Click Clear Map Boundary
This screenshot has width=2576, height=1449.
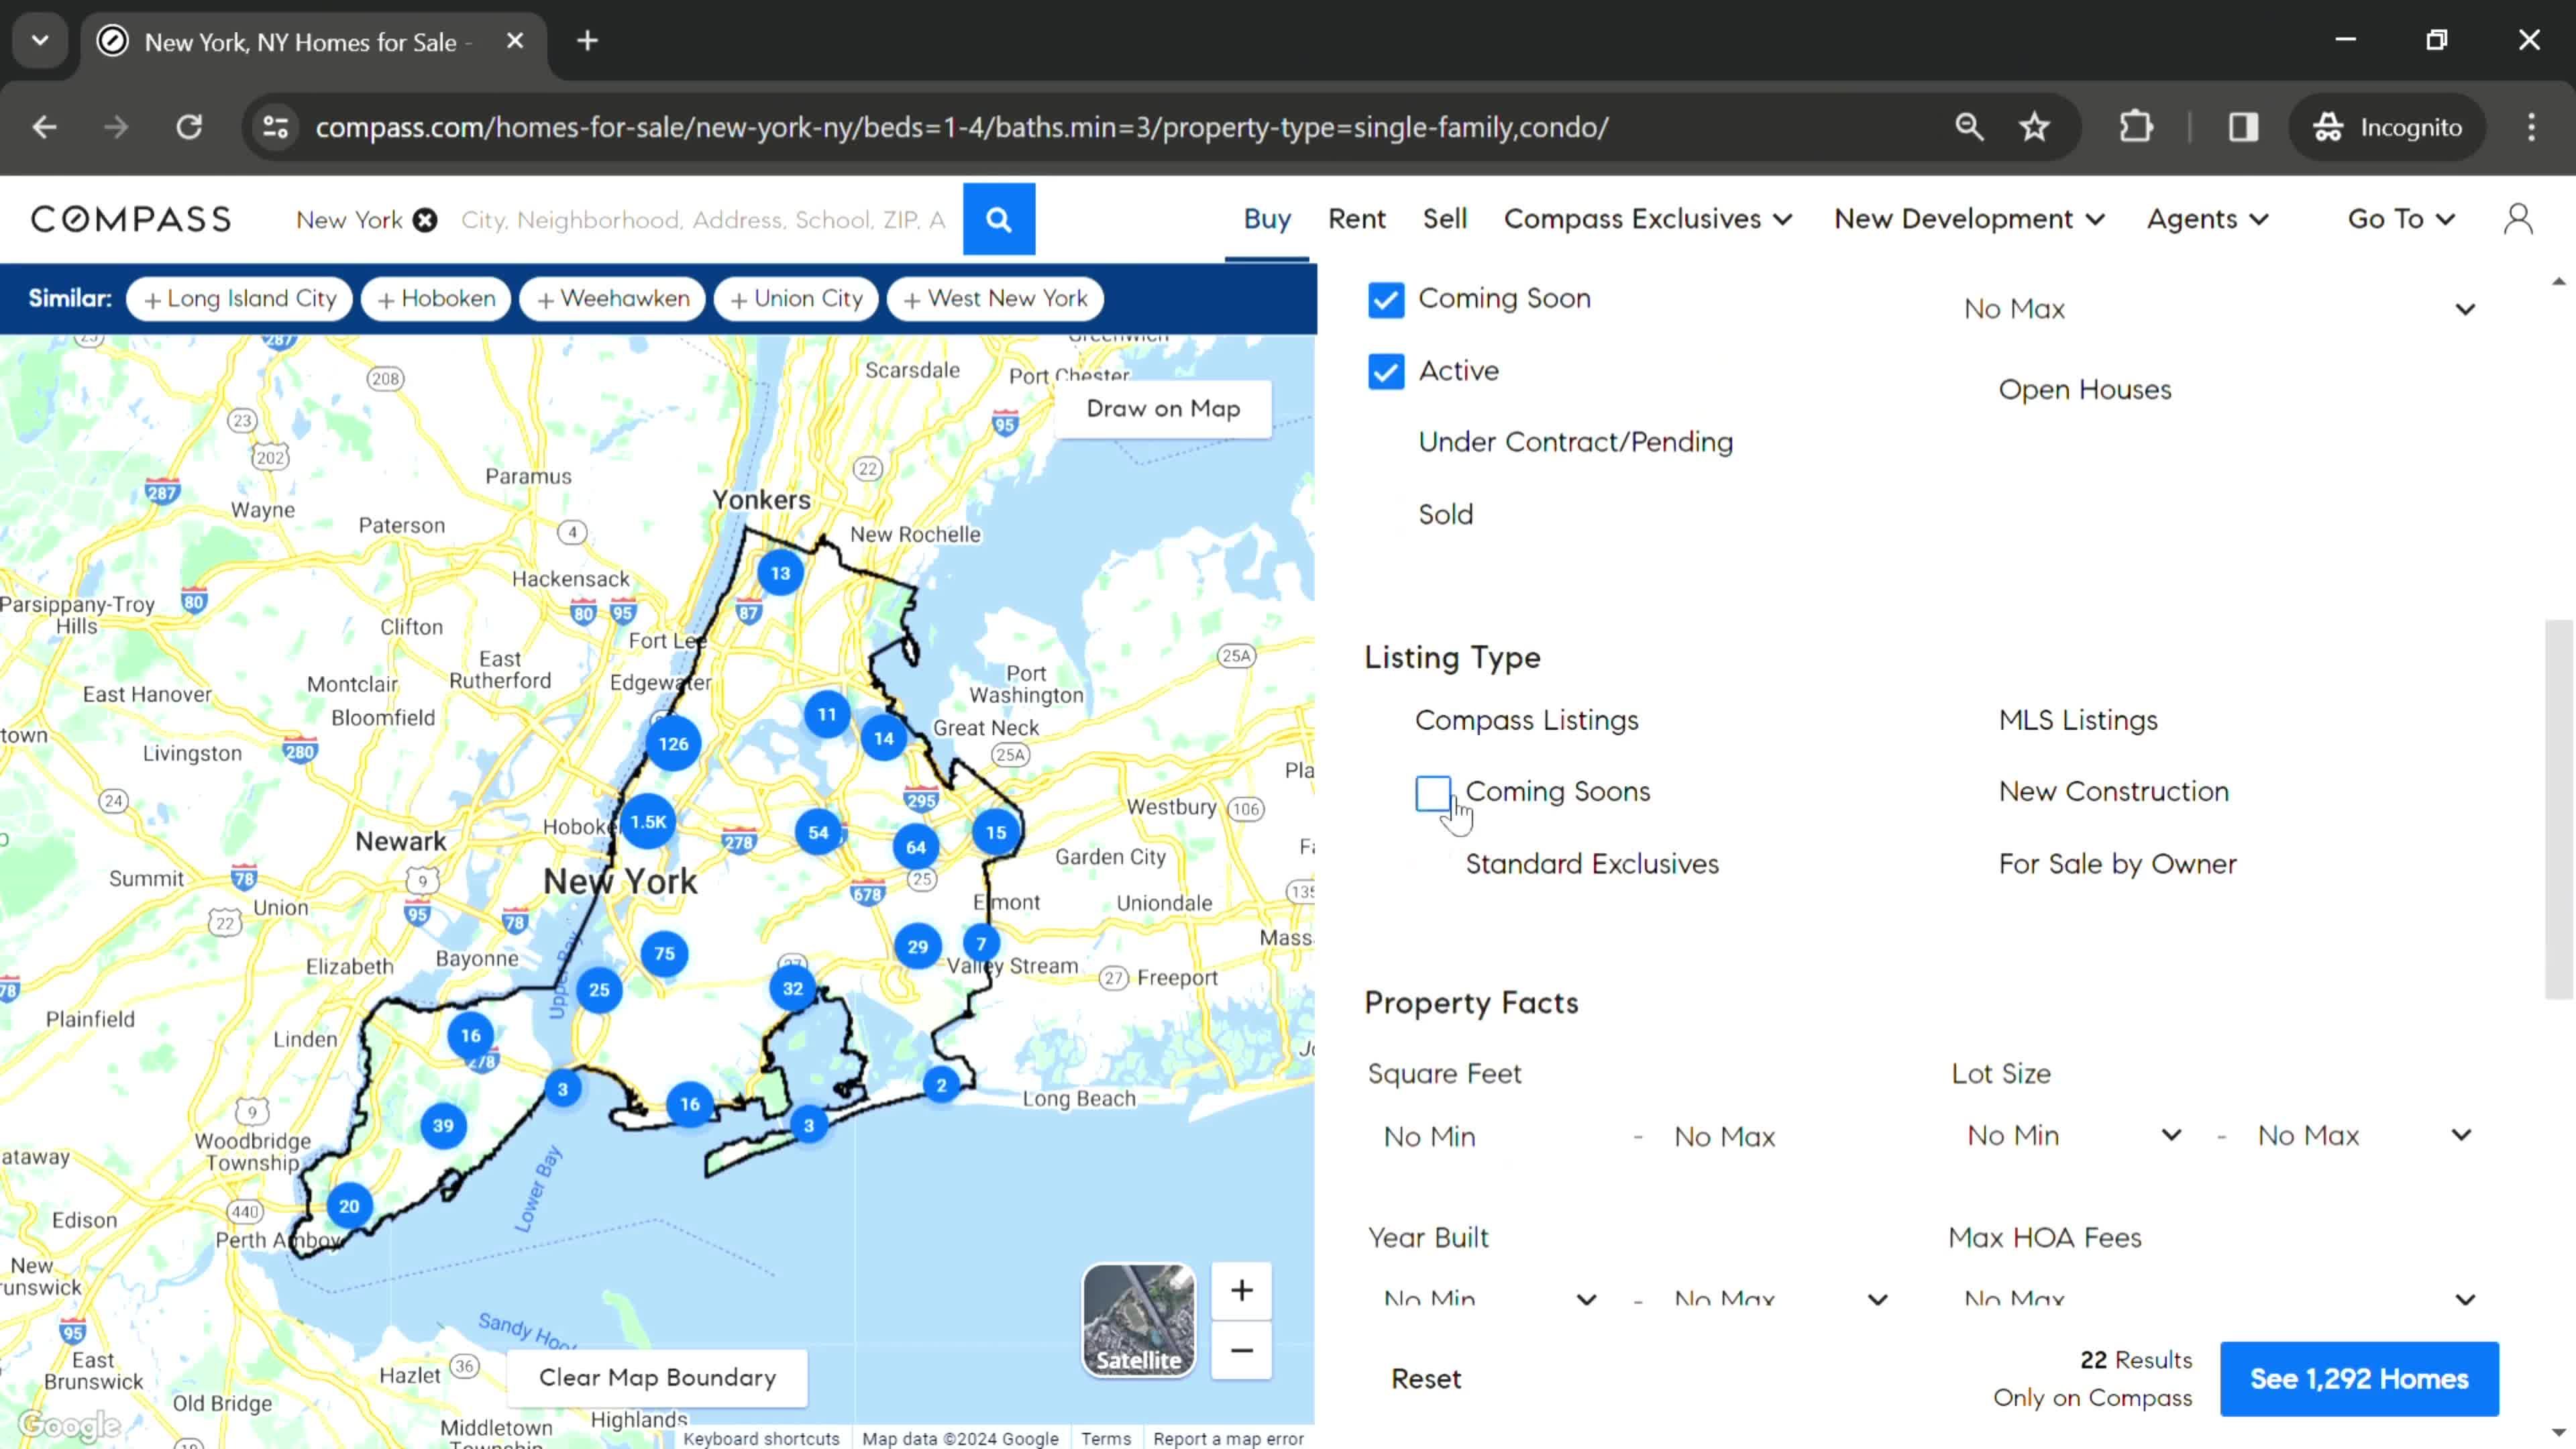[x=657, y=1378]
